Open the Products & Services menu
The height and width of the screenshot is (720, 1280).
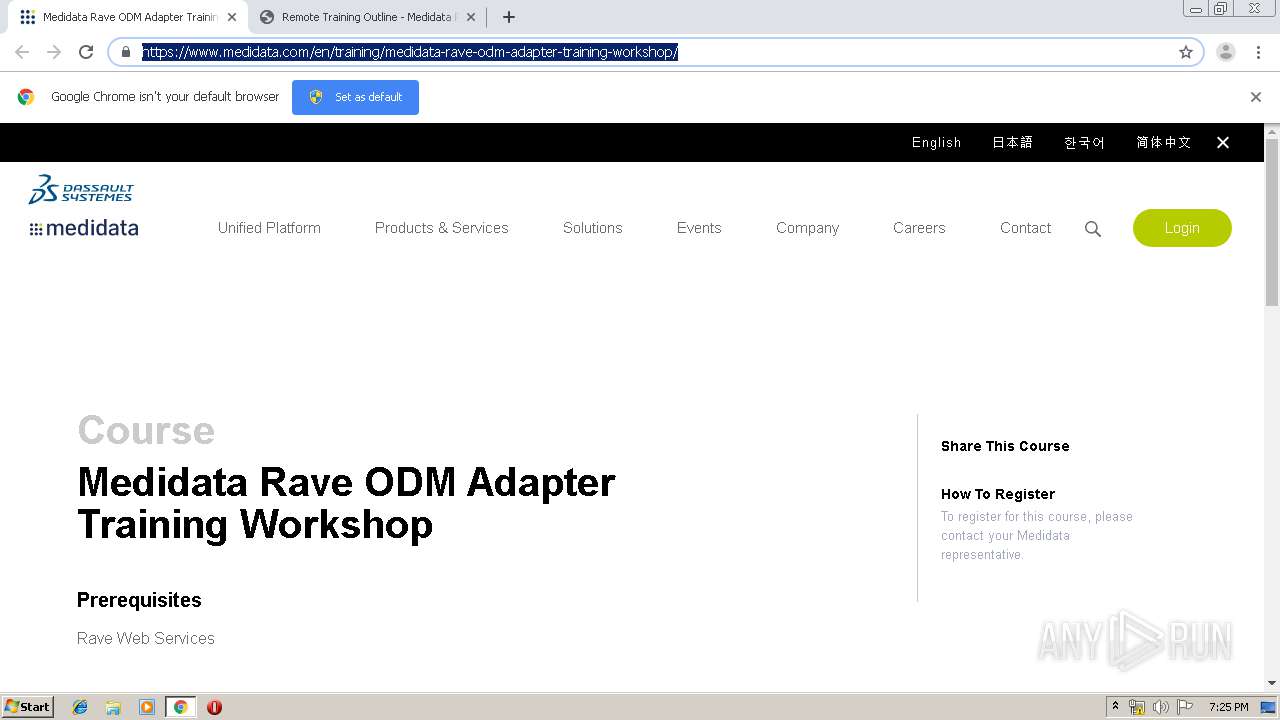(x=441, y=228)
